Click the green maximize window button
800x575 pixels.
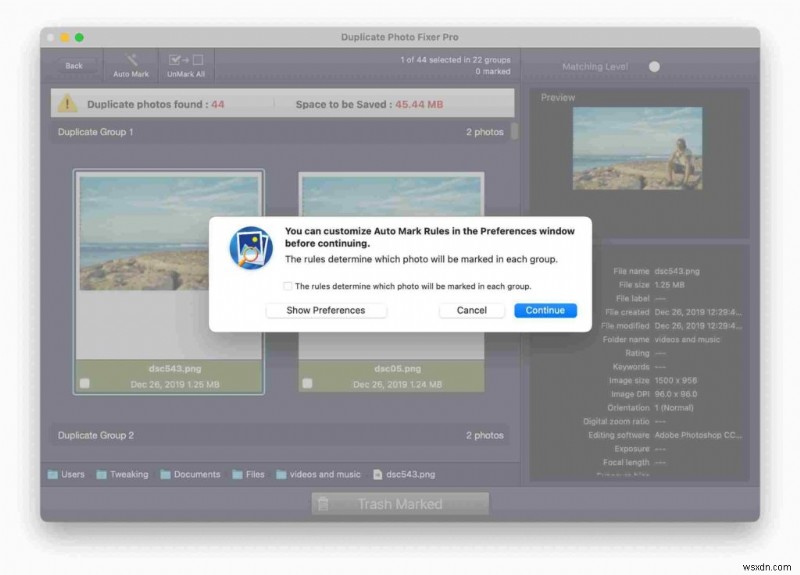pos(80,37)
